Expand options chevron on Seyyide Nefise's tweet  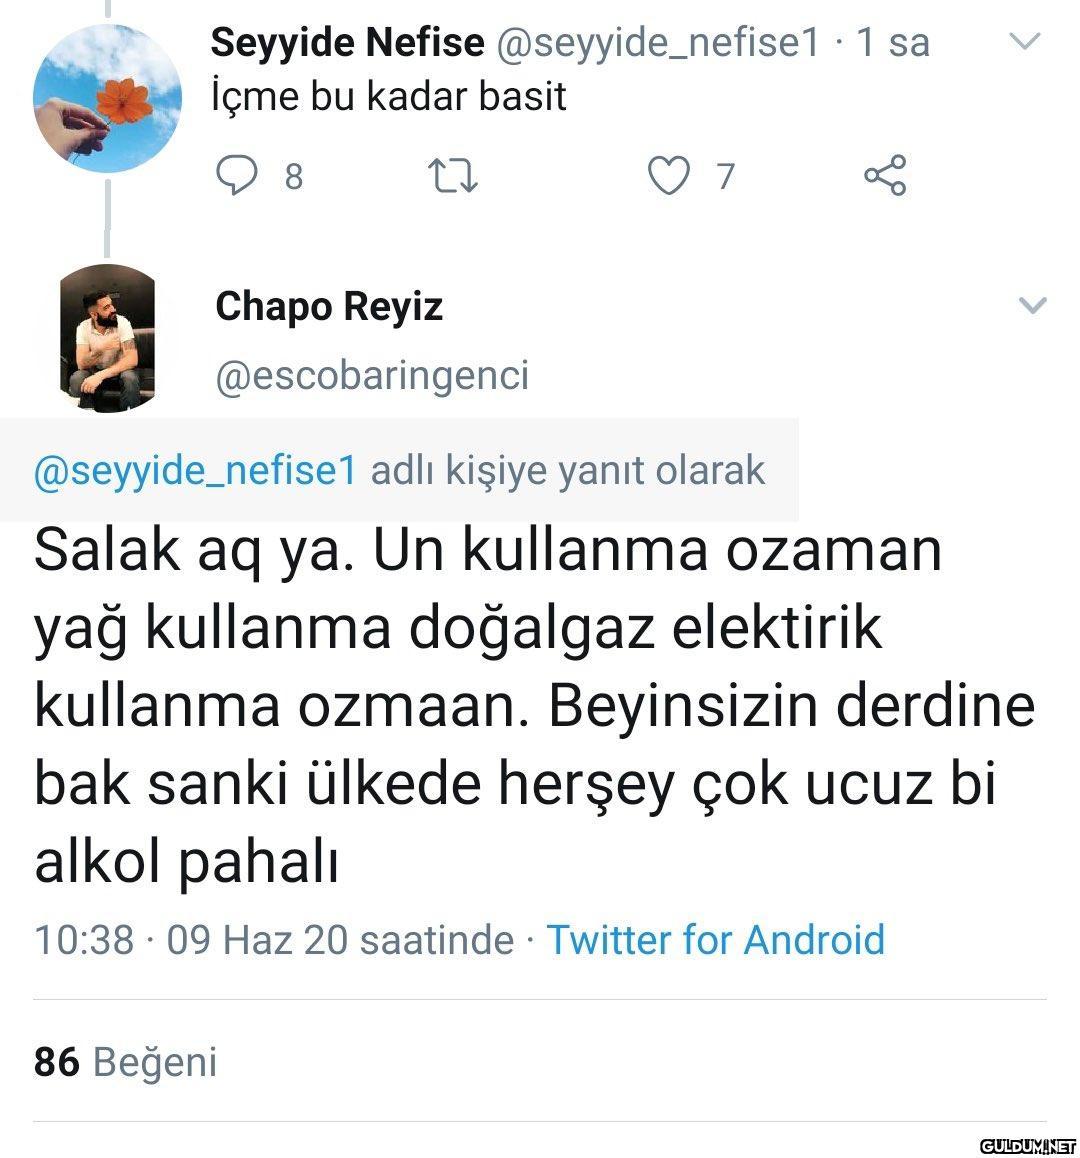click(1026, 42)
